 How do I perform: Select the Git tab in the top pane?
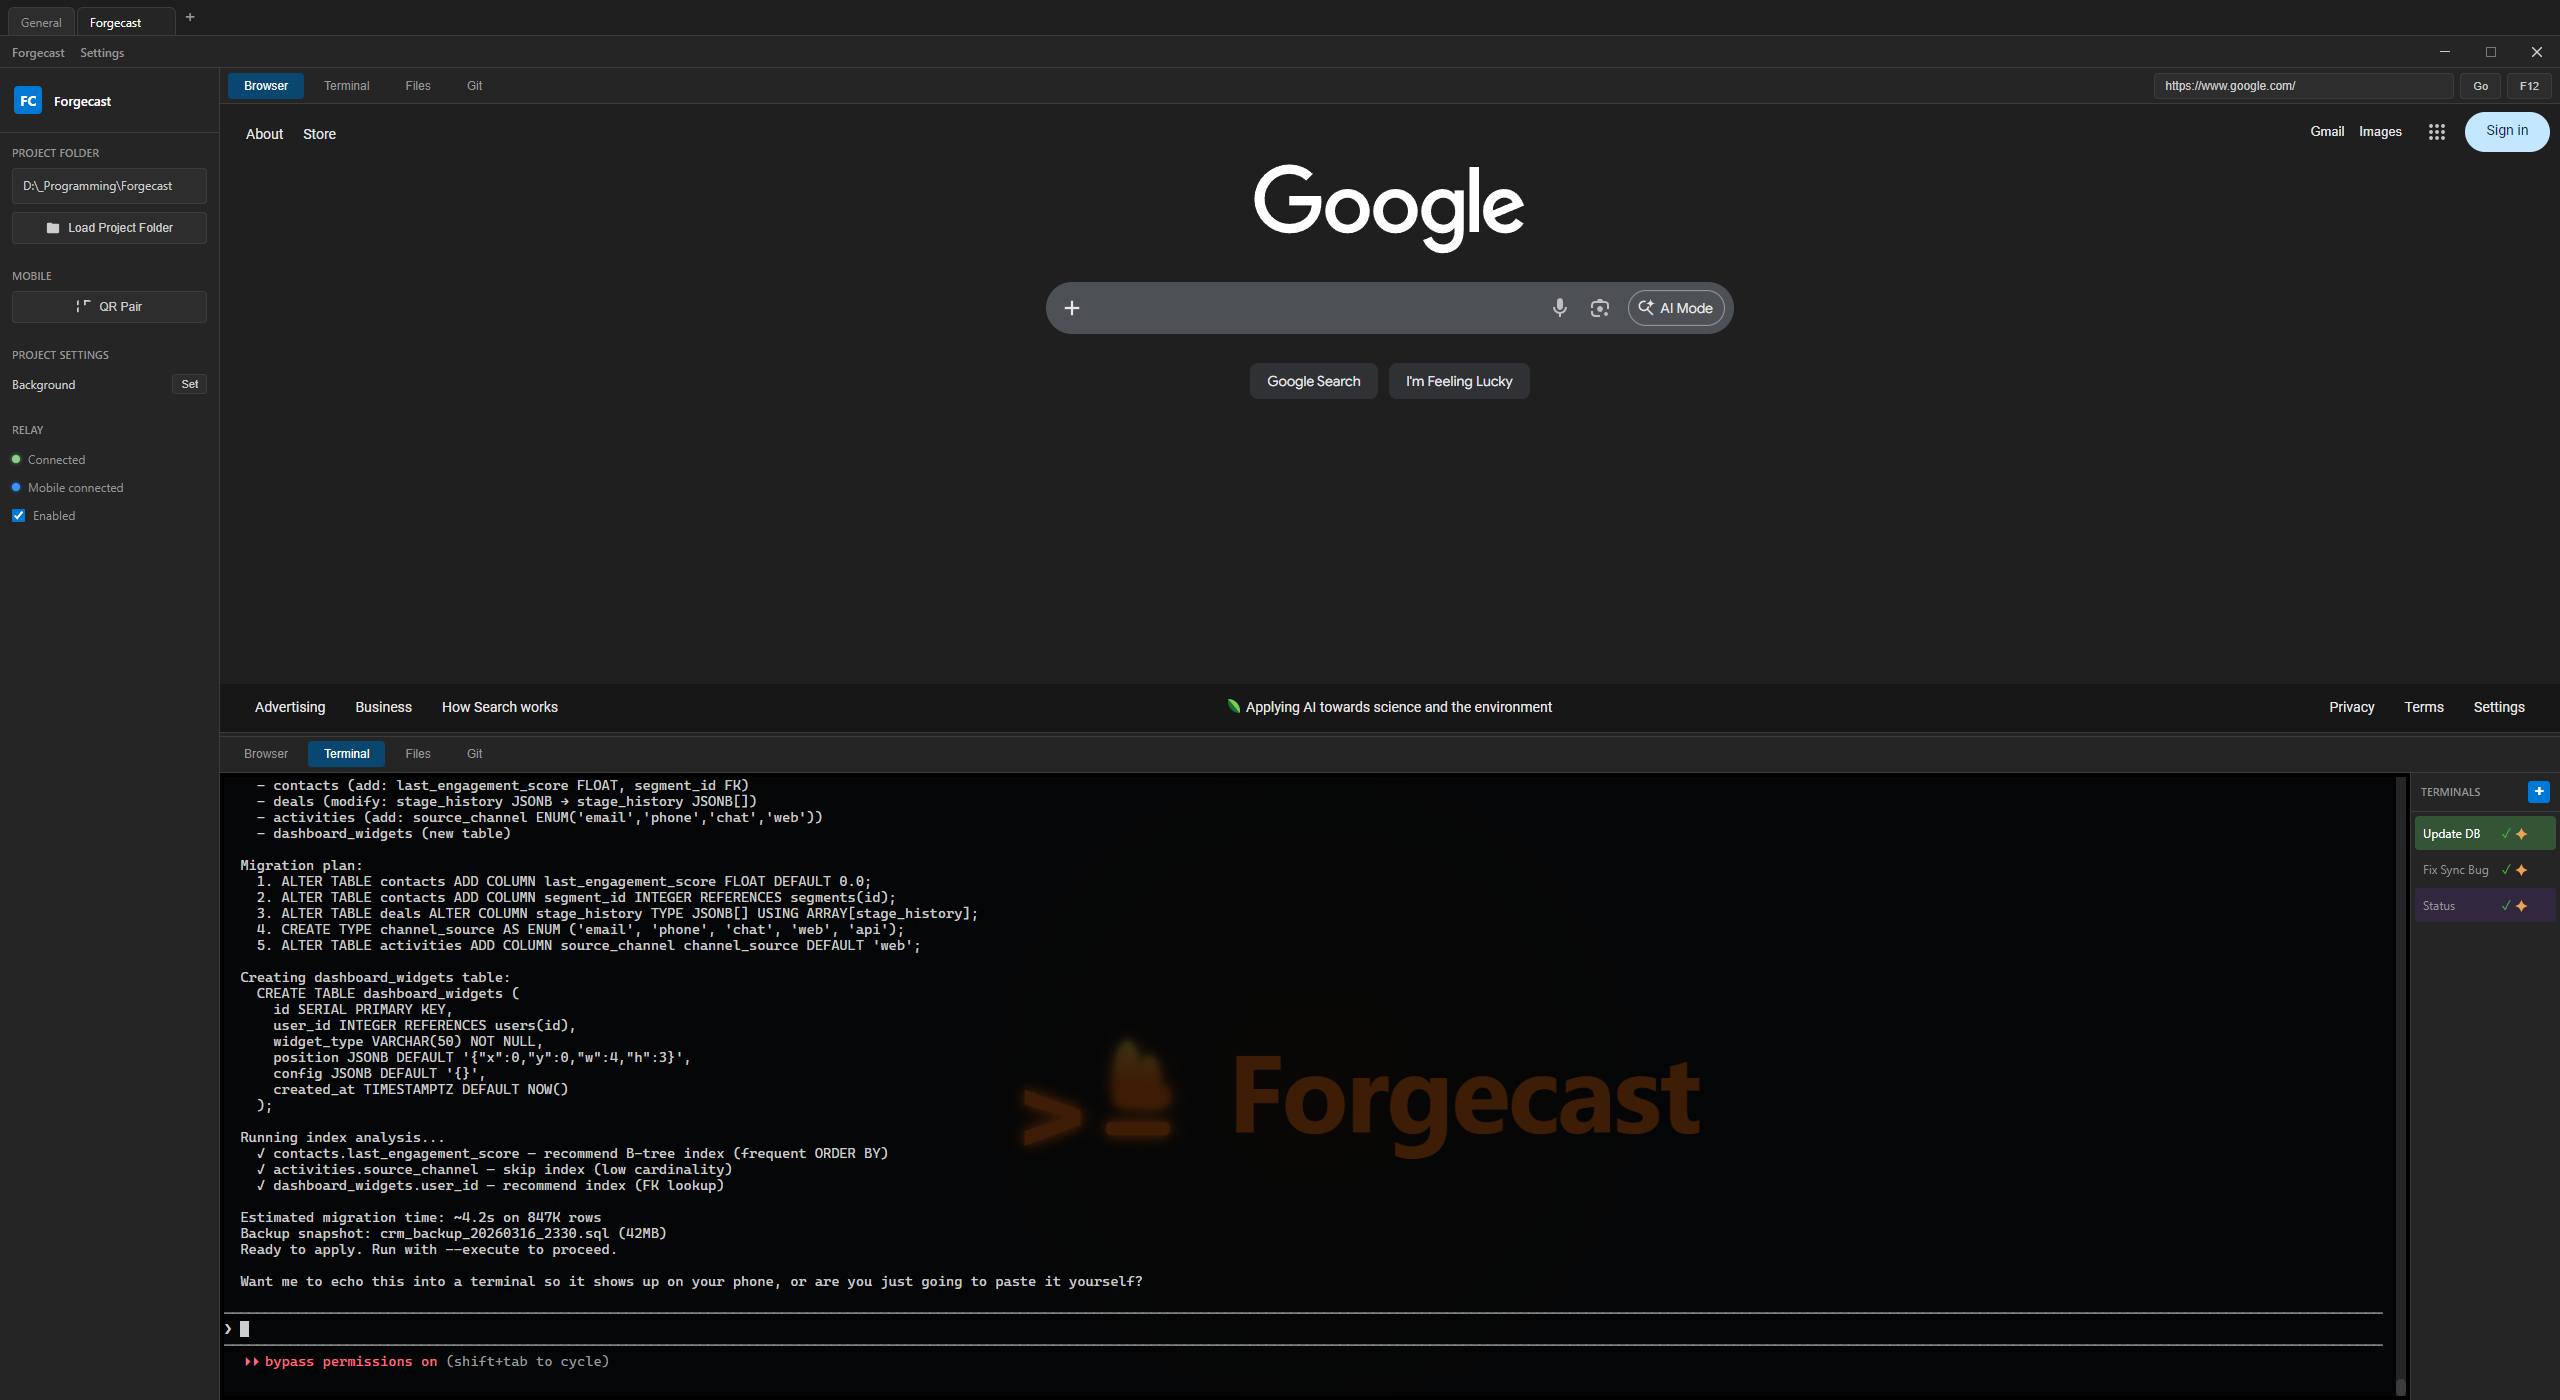[475, 85]
